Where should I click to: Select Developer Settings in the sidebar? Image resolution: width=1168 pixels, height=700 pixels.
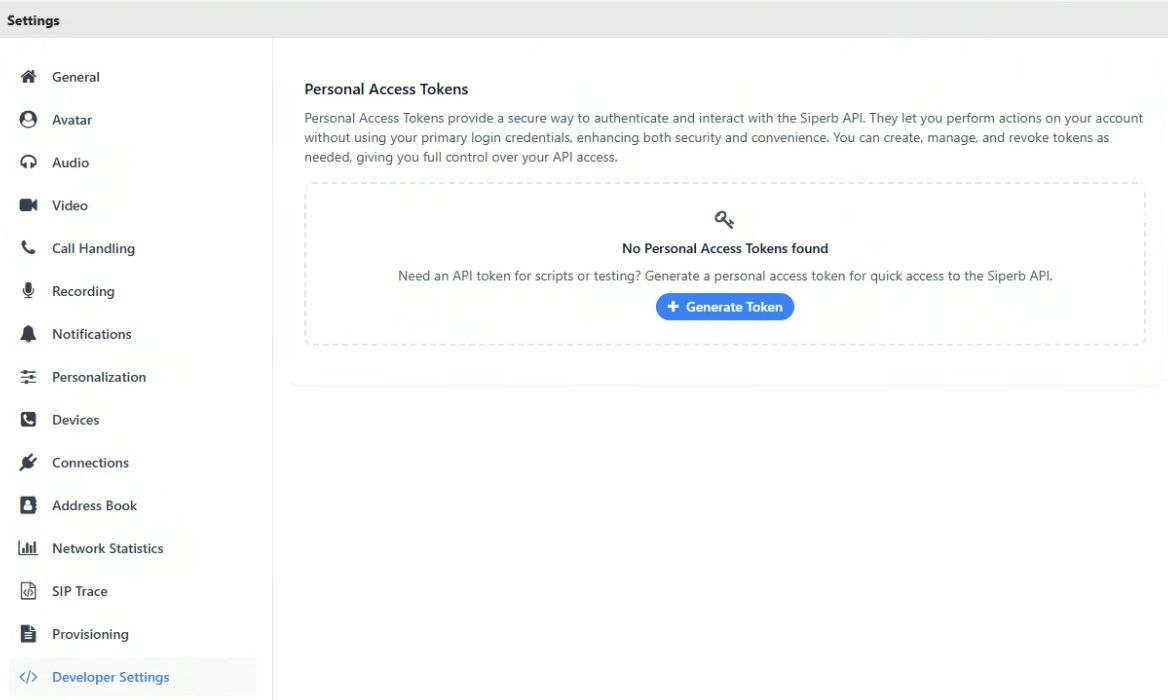click(133, 677)
